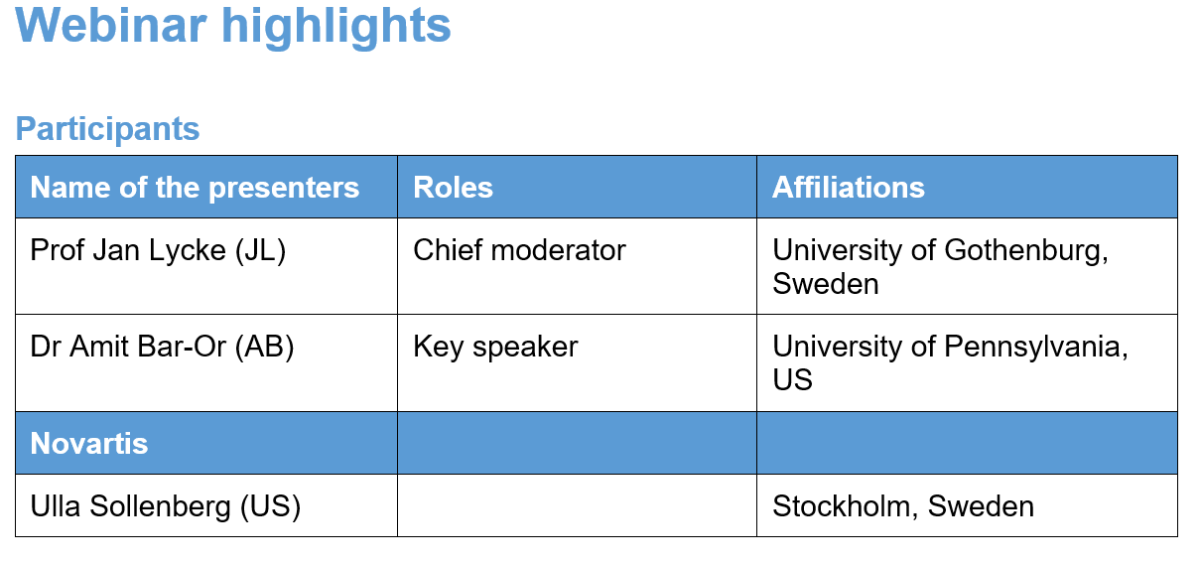Select the Prof Jan Lycke (JL) cell
The height and width of the screenshot is (565, 1200).
[x=206, y=266]
